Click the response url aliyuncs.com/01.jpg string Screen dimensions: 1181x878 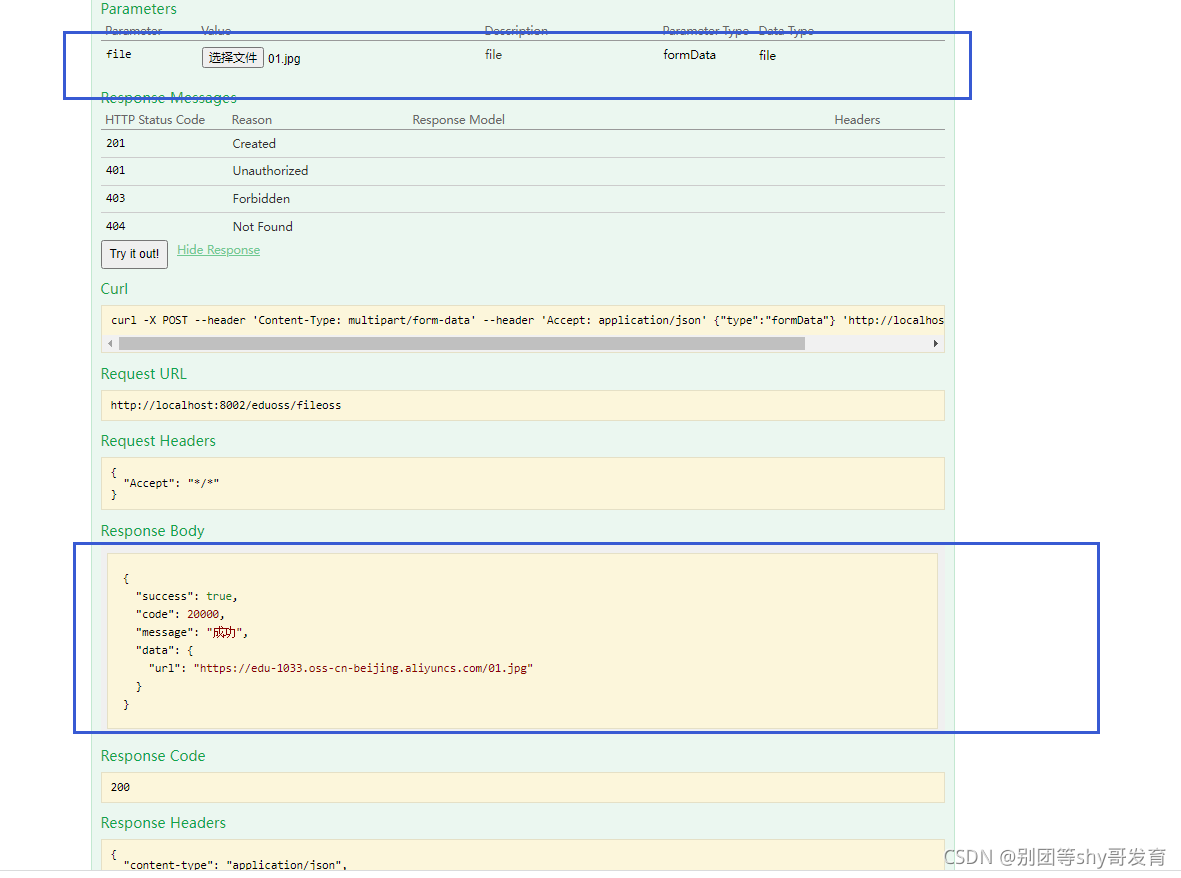tap(363, 668)
